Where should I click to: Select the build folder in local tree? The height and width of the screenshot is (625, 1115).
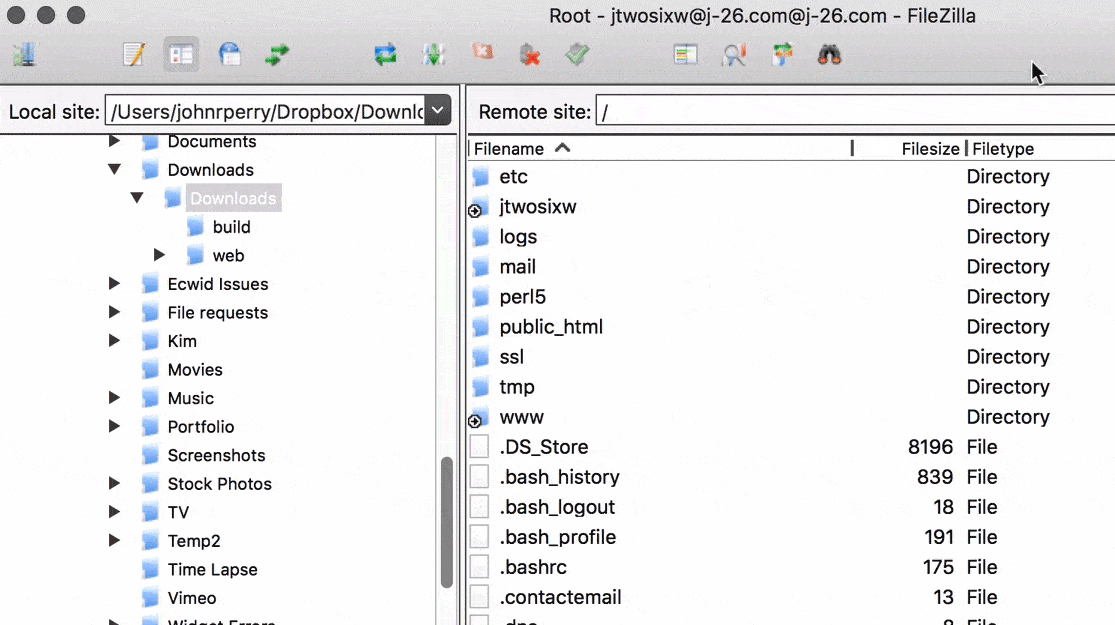pyautogui.click(x=231, y=227)
